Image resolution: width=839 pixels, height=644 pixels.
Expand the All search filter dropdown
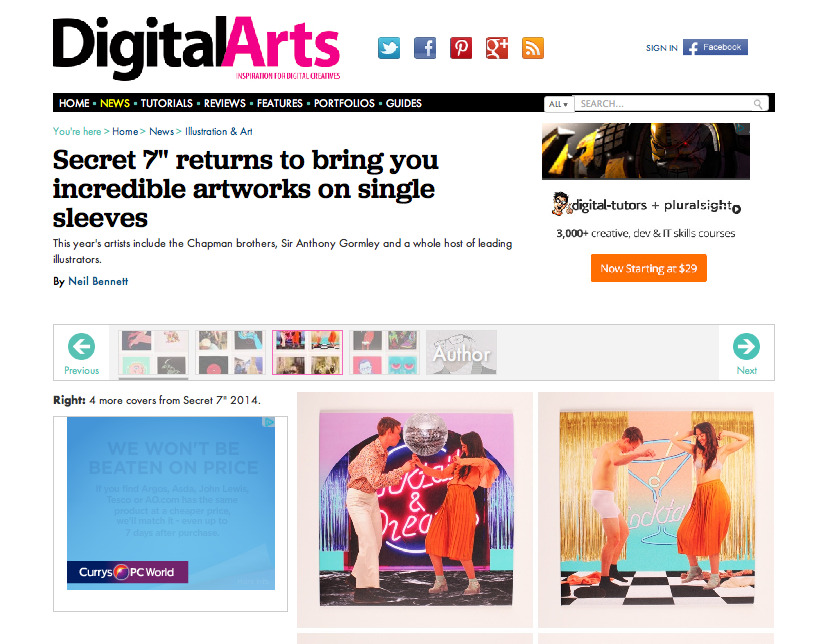558,104
